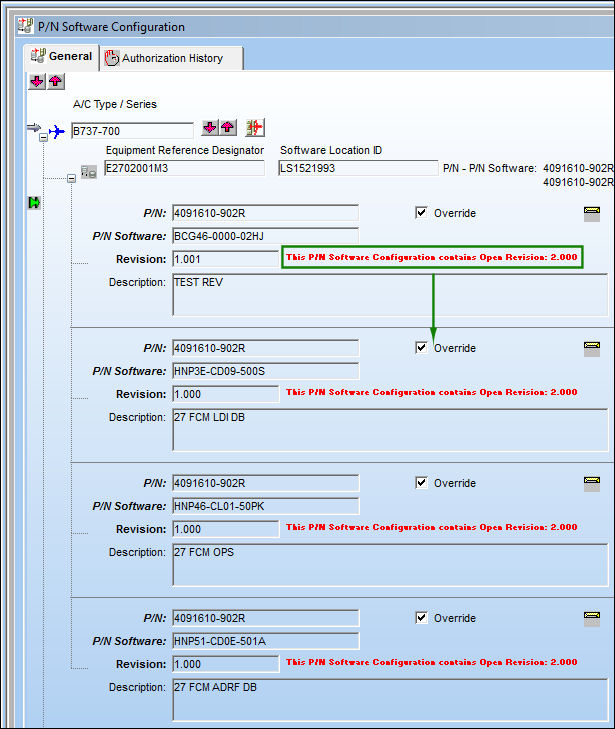Click the pink down arrow under General tab

pyautogui.click(x=37, y=81)
